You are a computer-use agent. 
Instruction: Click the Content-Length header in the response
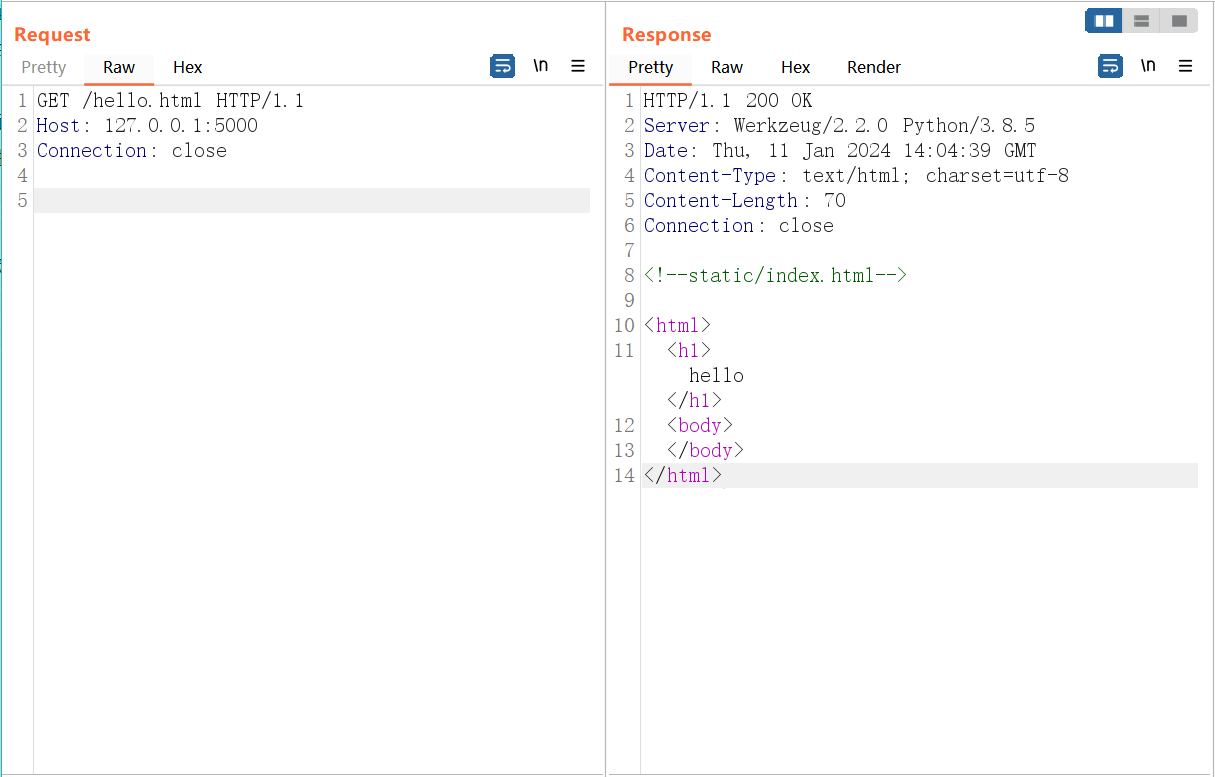[x=720, y=201]
